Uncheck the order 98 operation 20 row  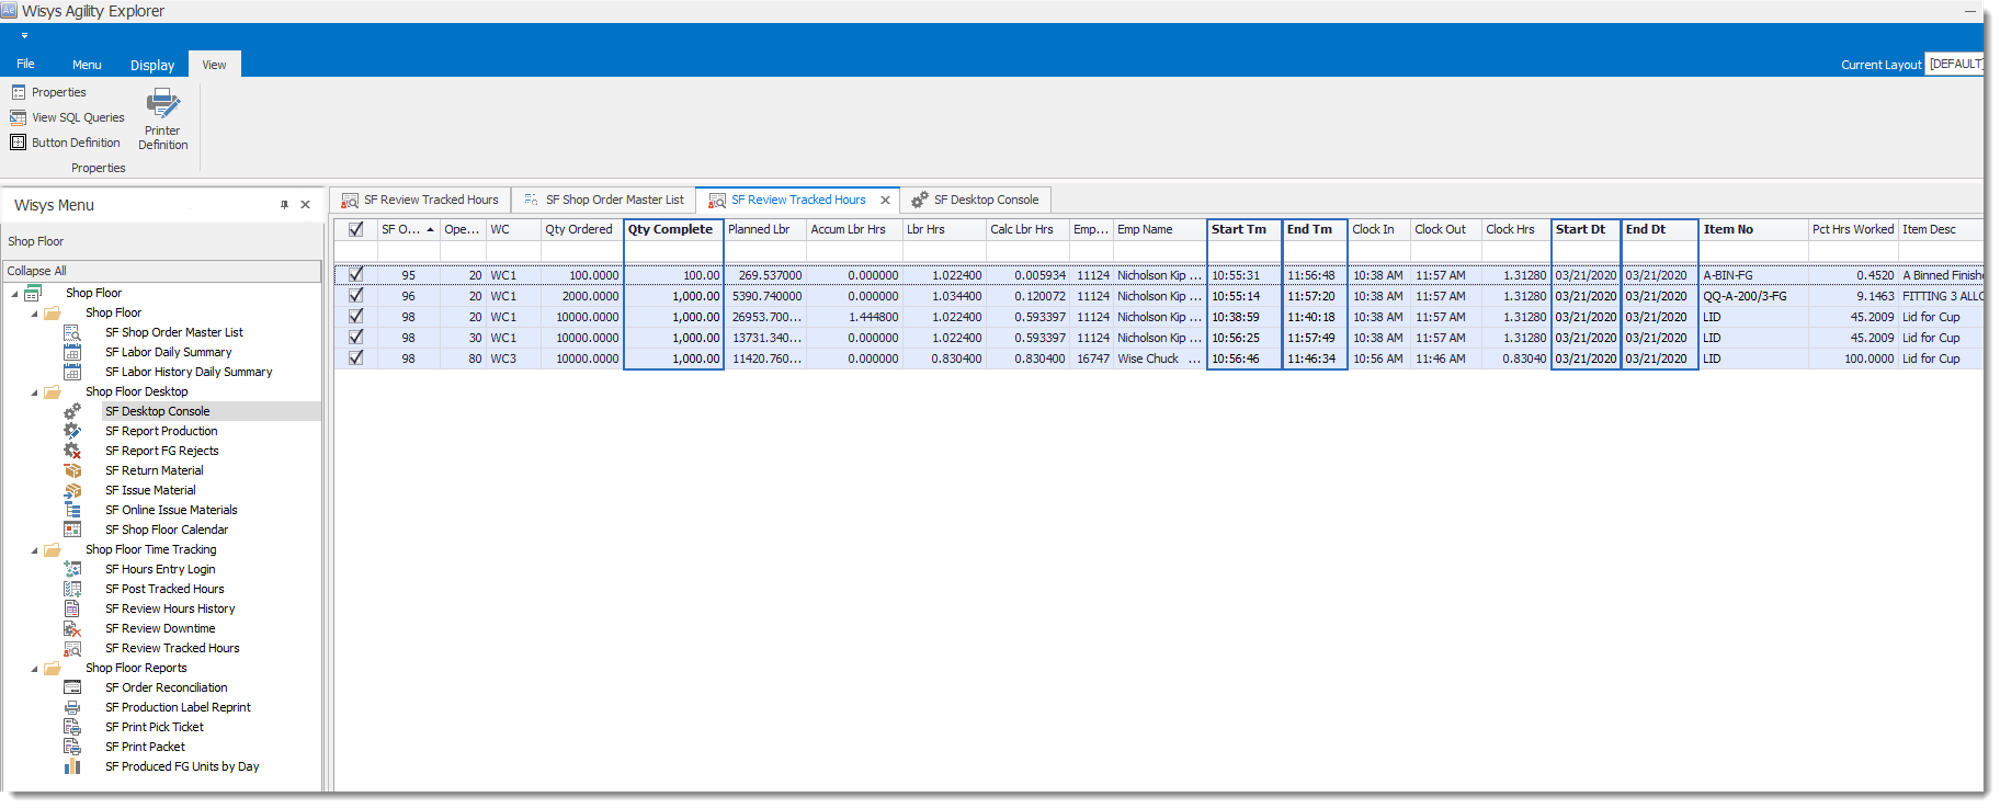tap(356, 317)
